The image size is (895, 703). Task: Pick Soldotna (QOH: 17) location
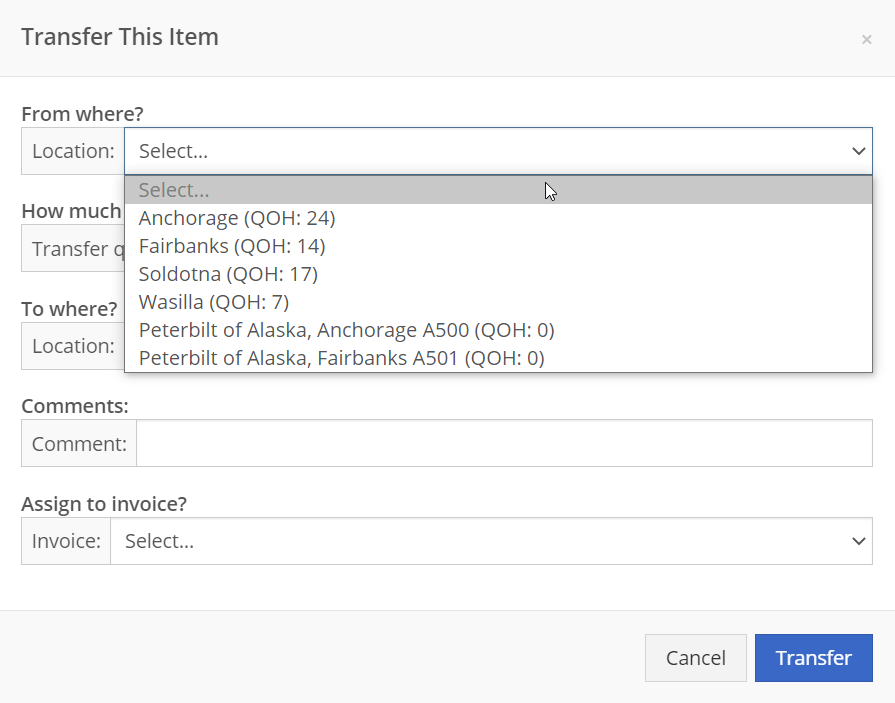coord(498,274)
